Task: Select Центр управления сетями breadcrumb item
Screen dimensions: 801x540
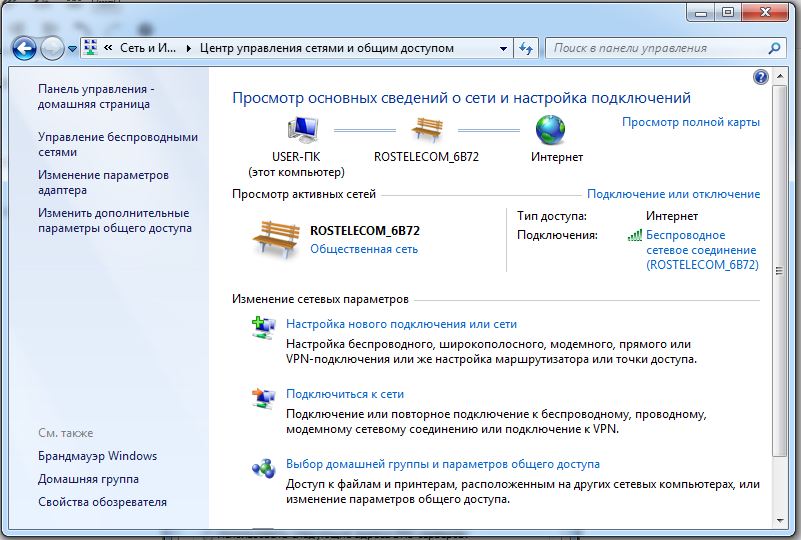Action: pos(327,48)
